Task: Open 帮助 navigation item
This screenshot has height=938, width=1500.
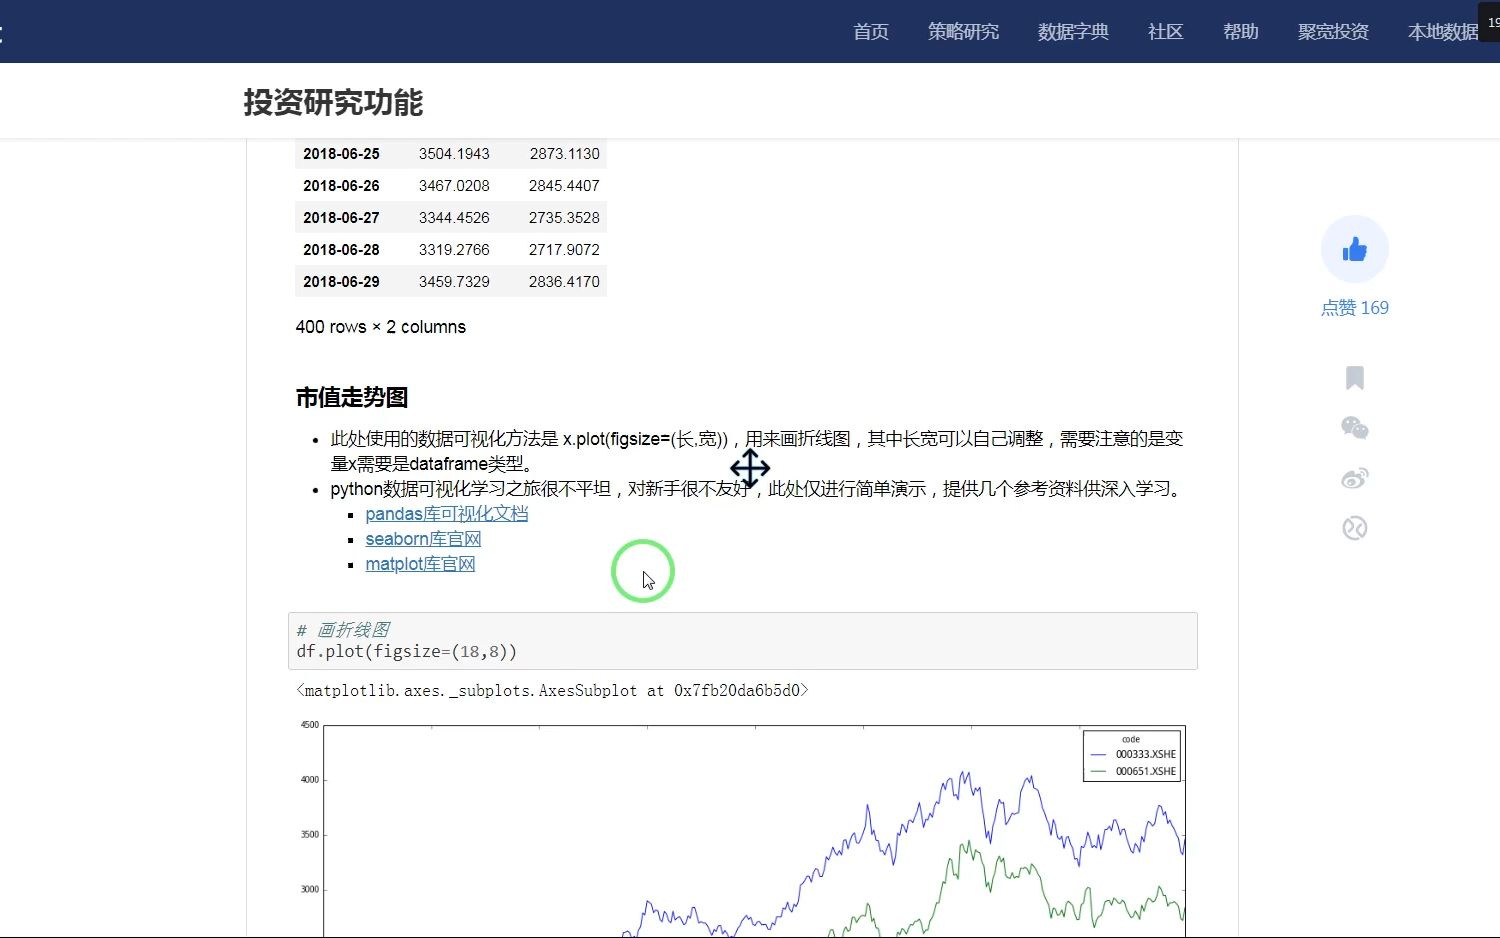Action: point(1241,32)
